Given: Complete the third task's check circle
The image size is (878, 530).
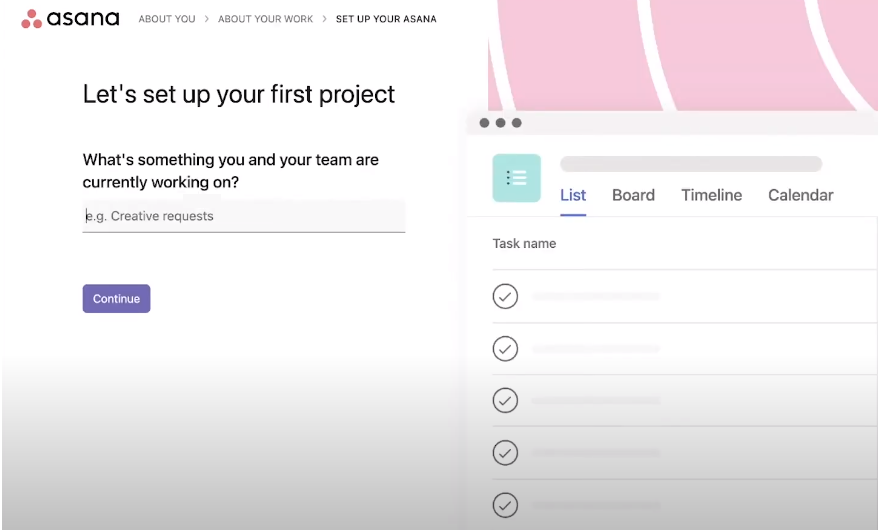Looking at the screenshot, I should point(506,400).
